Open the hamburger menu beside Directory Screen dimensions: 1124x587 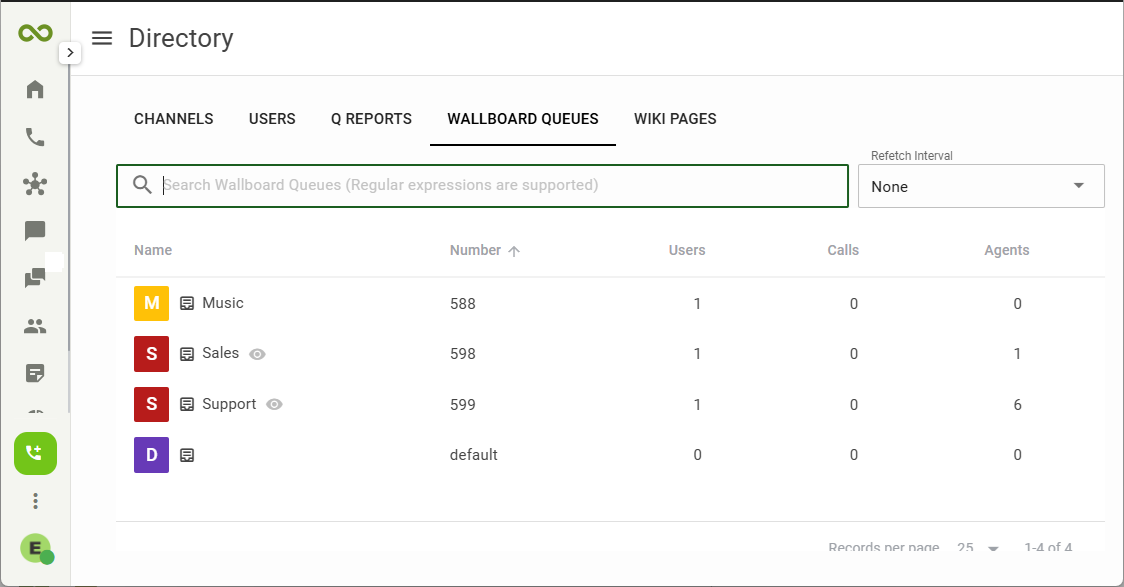pyautogui.click(x=103, y=38)
